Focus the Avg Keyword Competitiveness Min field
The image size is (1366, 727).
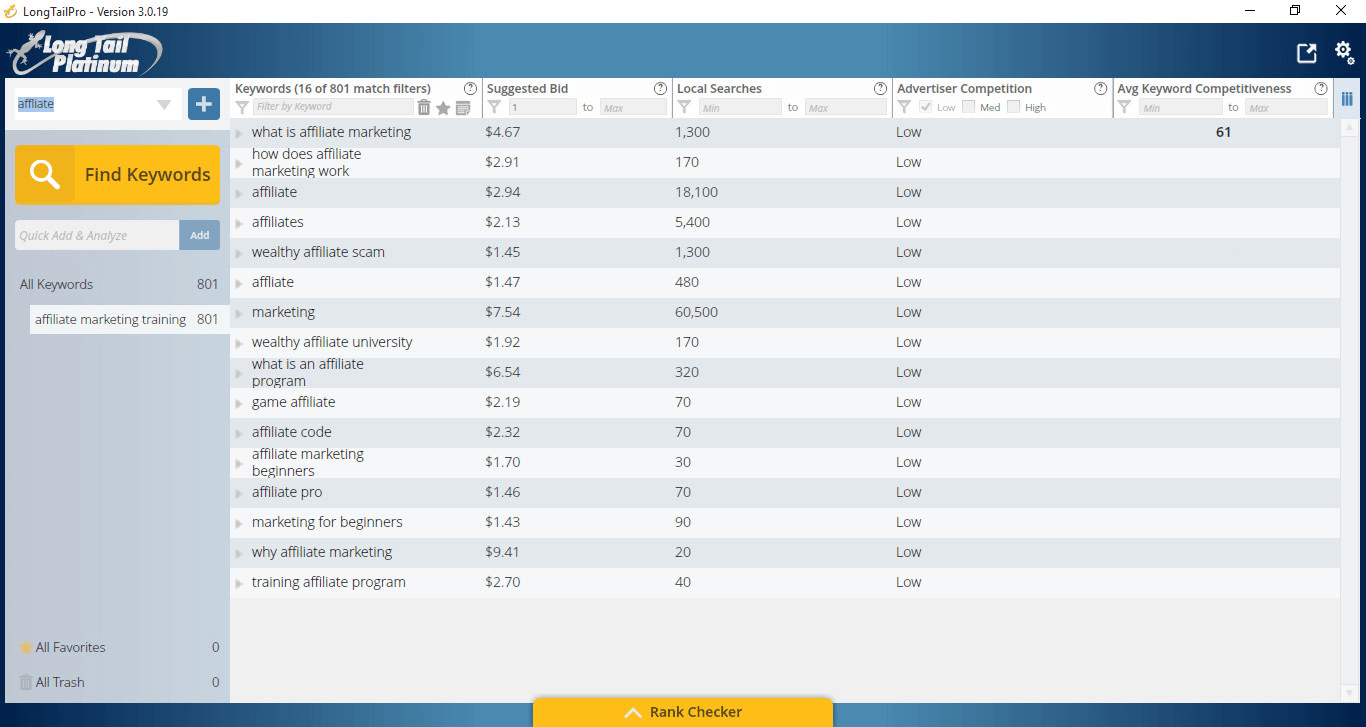click(1180, 107)
